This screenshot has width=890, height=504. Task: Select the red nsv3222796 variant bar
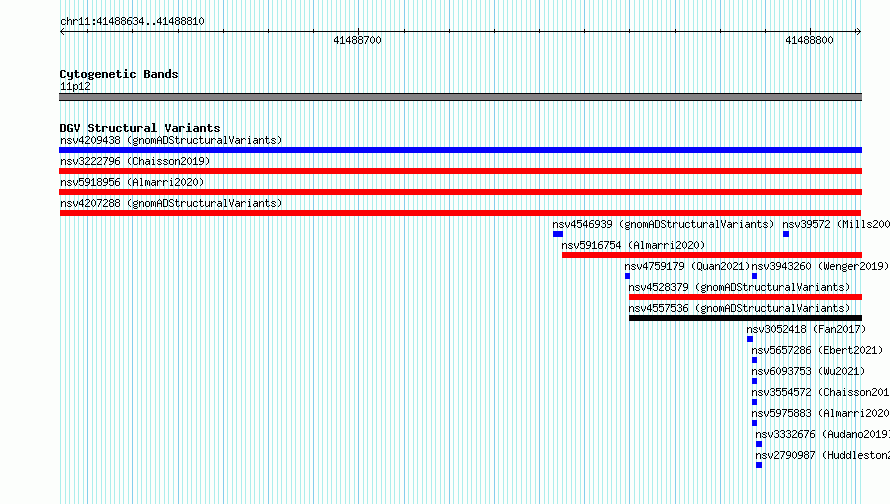pos(460,171)
